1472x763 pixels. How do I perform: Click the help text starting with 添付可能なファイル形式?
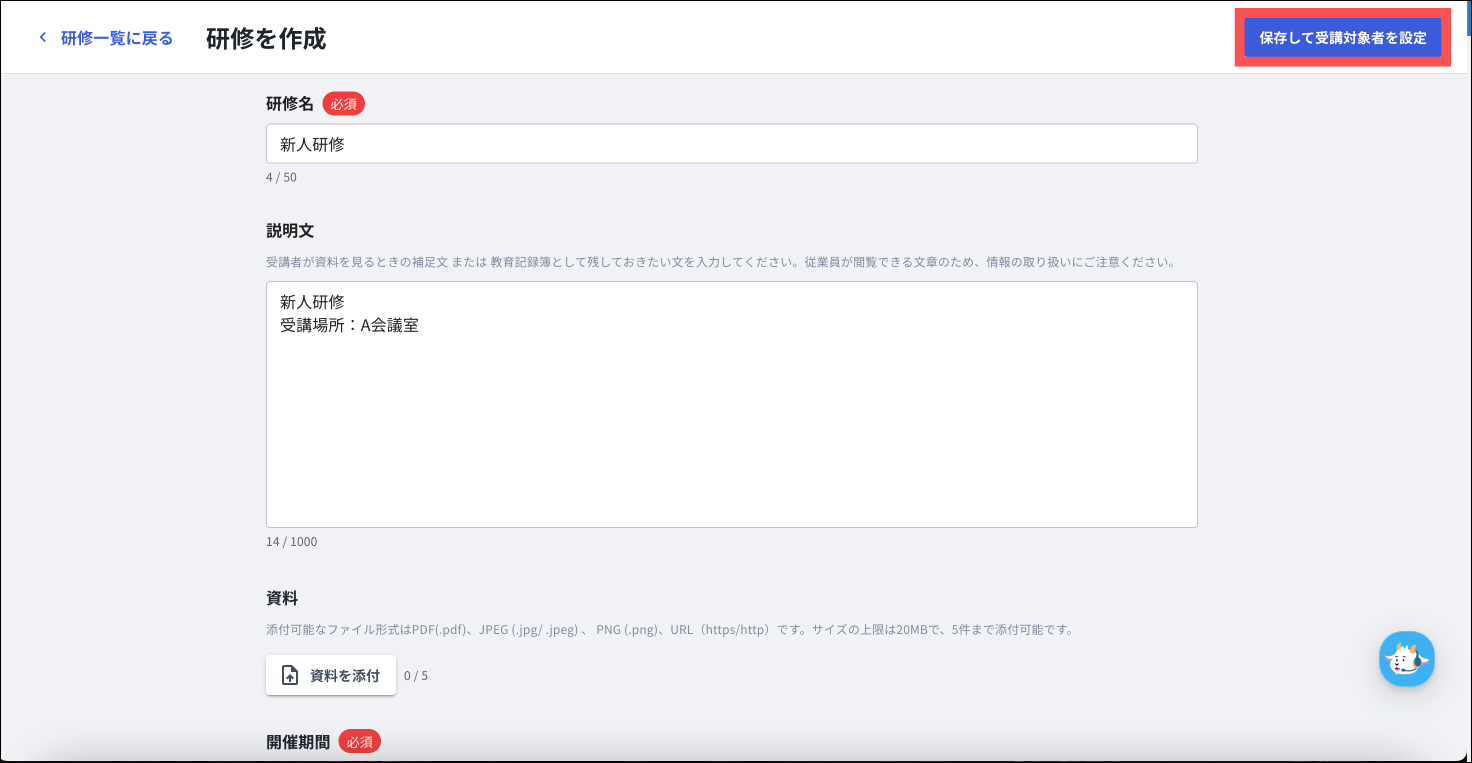tap(670, 630)
